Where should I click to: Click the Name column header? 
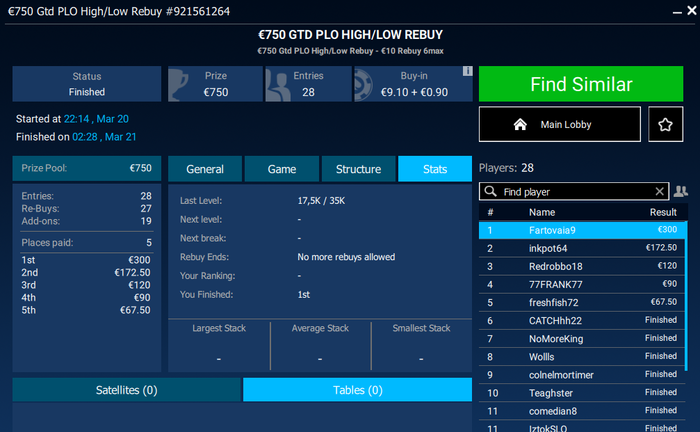[x=542, y=212]
